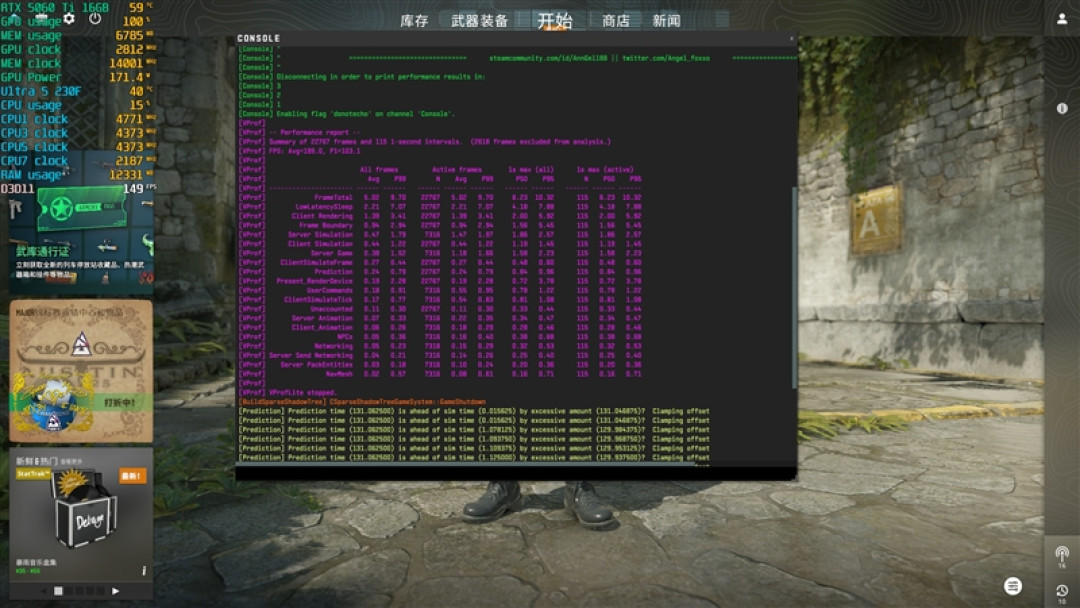Click the NavMesh row in report
This screenshot has height=608, width=1080.
point(441,374)
